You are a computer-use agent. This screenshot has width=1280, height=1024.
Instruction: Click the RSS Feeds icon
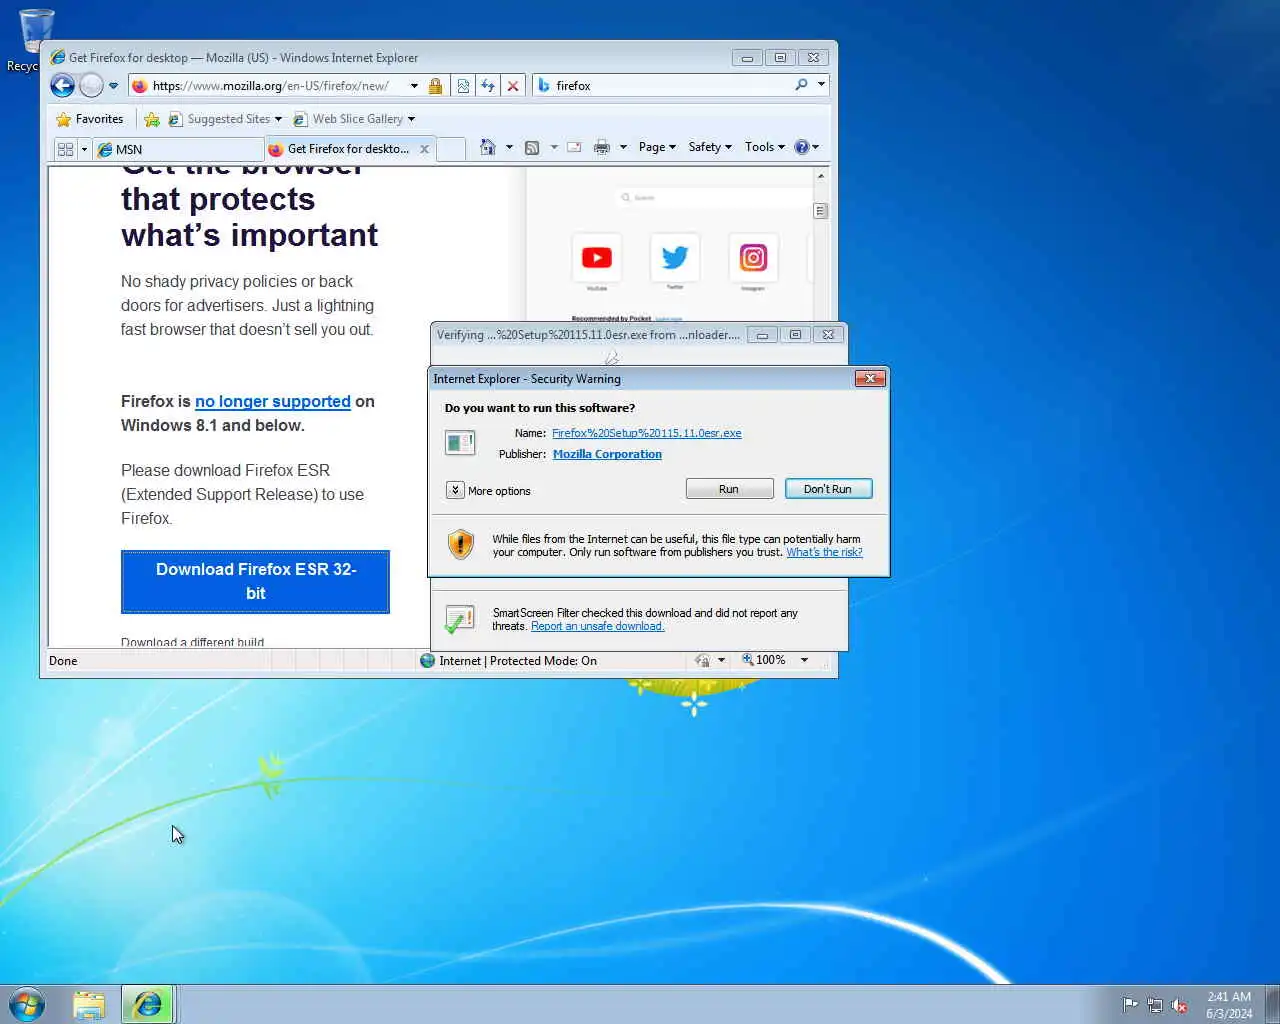click(x=532, y=147)
